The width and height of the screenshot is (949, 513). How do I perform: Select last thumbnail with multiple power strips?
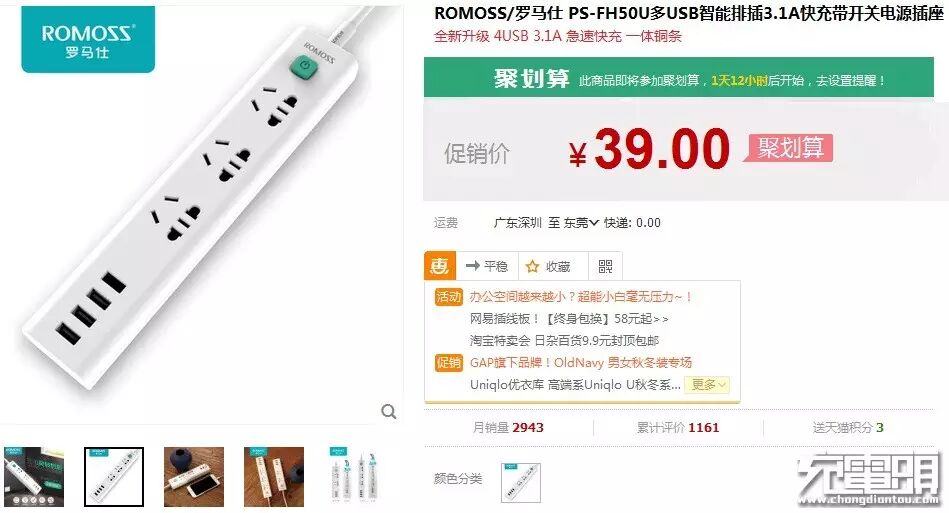(355, 475)
